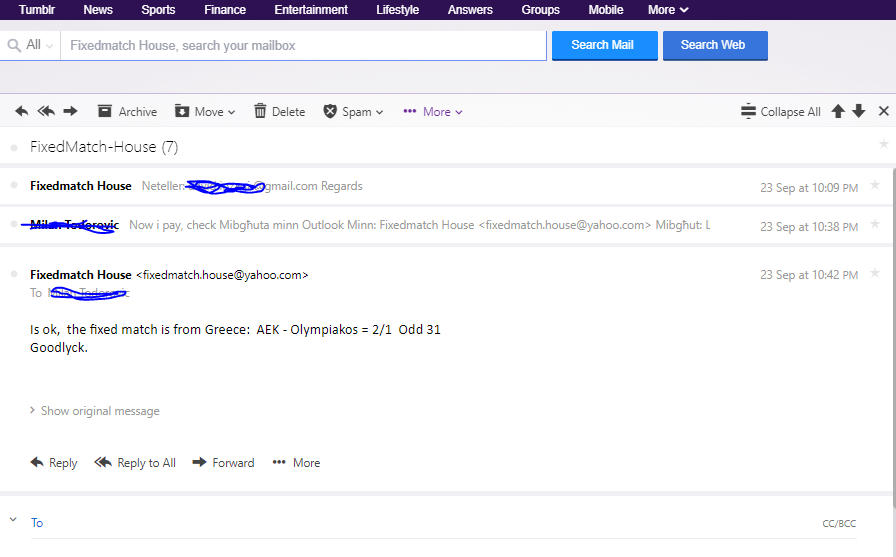
Task: Star the 10:42 PM message
Action: [874, 273]
